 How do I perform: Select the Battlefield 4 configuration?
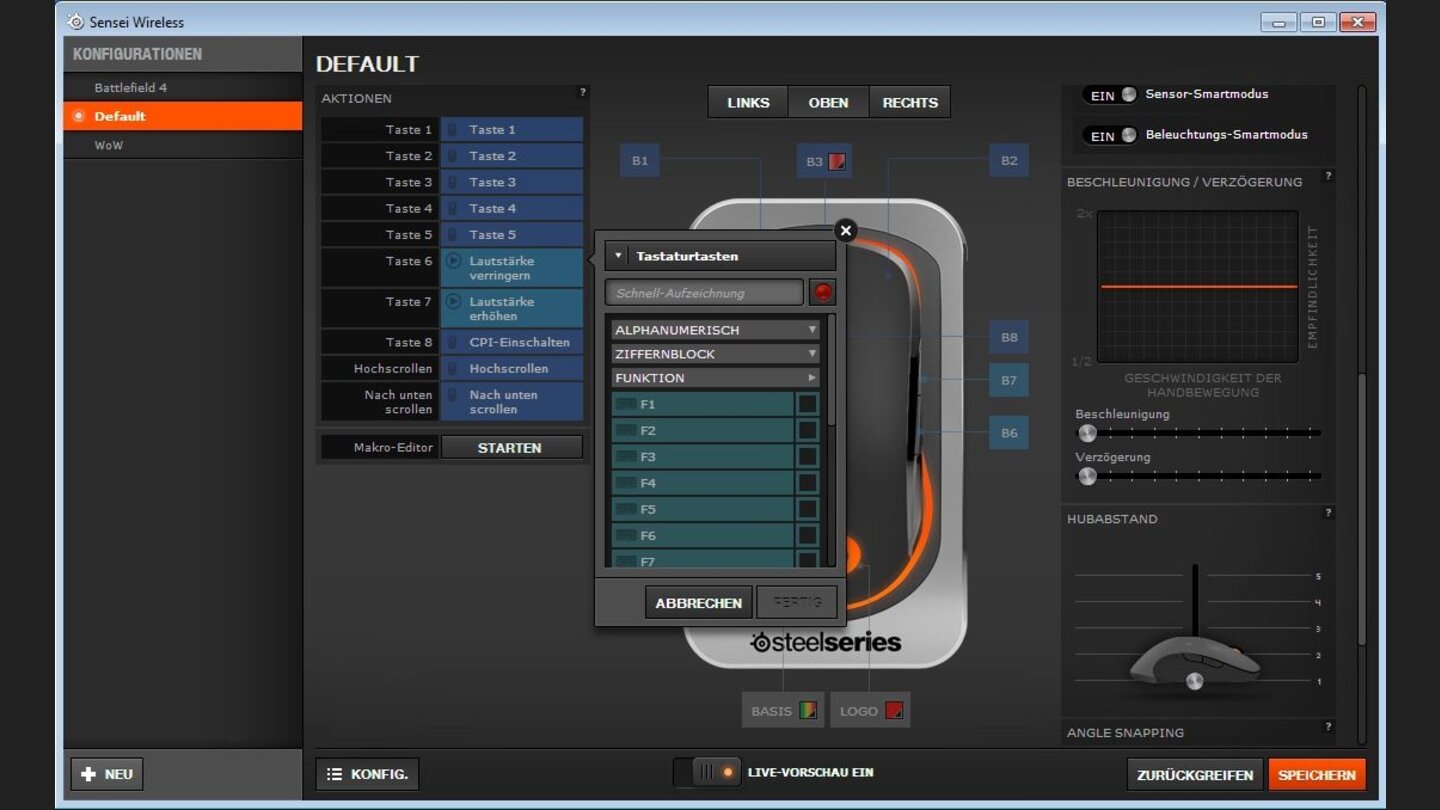(x=183, y=87)
